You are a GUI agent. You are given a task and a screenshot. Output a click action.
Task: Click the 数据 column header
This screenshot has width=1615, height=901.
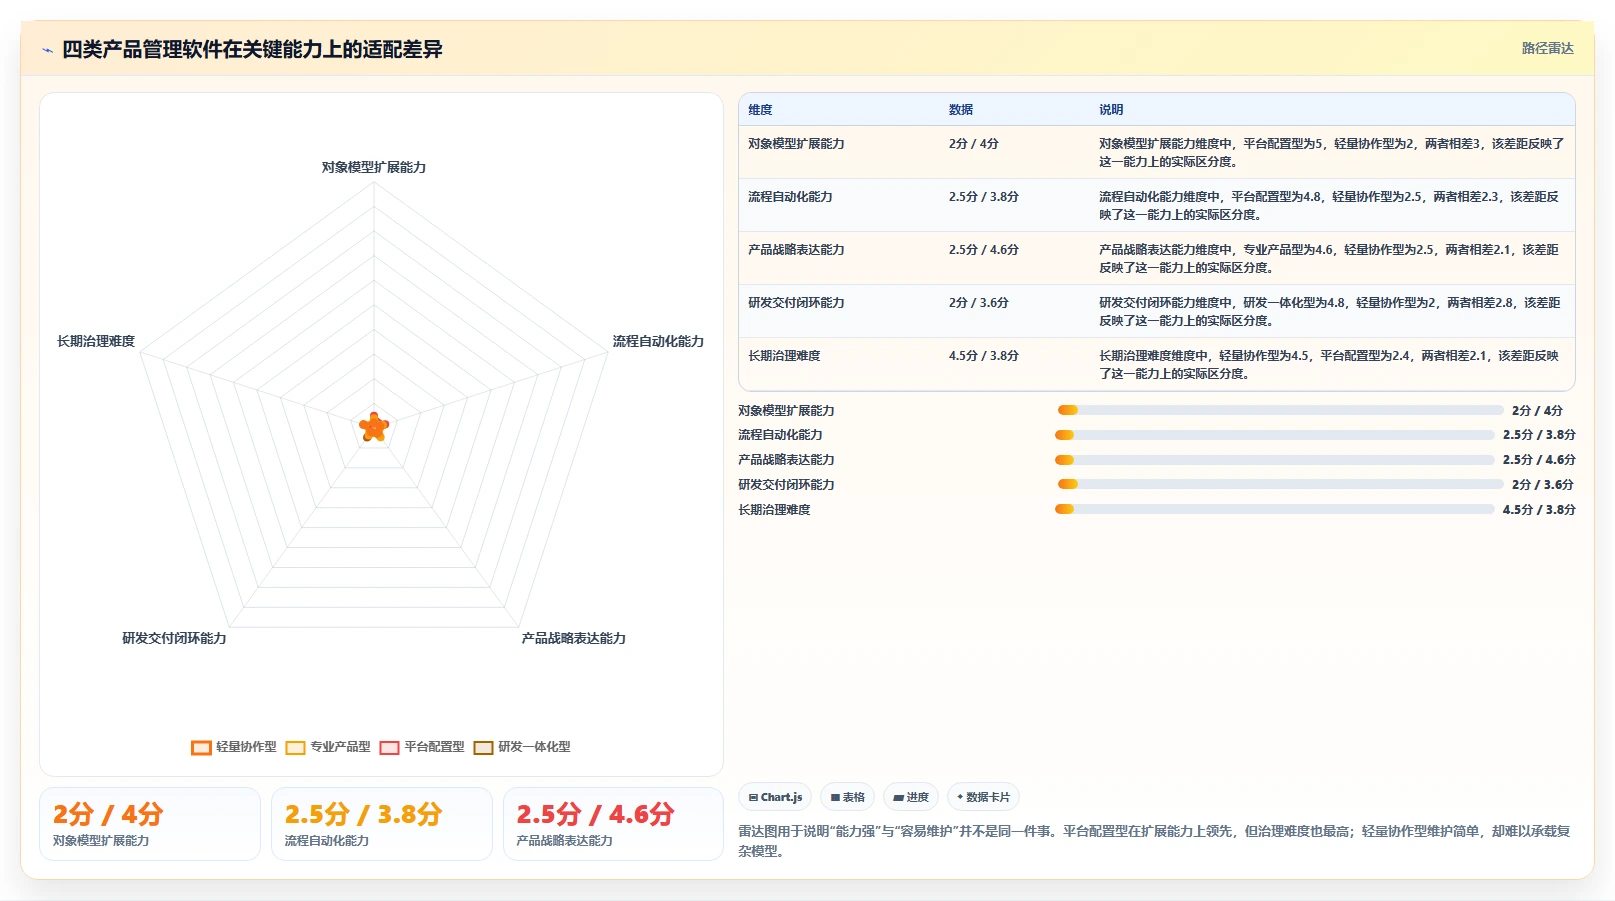(x=961, y=110)
